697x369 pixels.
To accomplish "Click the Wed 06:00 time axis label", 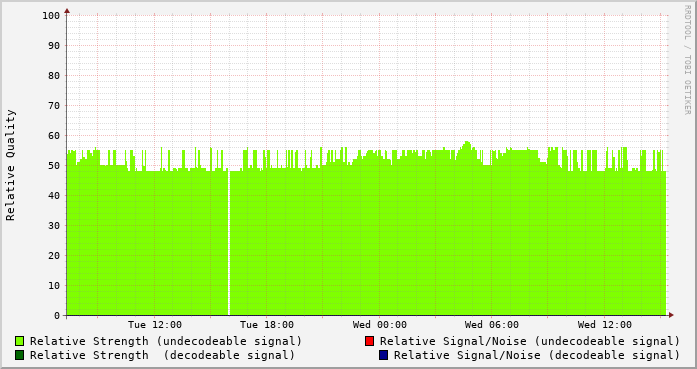I will click(492, 325).
